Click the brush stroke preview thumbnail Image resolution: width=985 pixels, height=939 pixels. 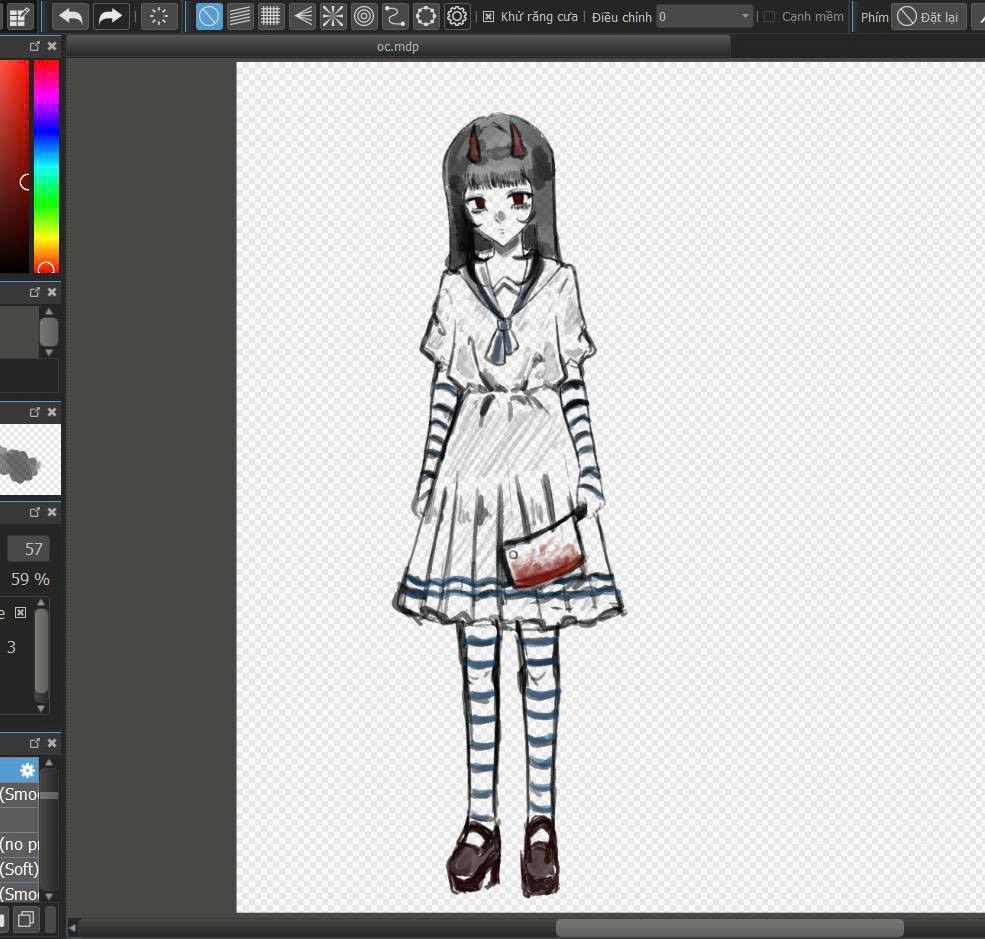[x=30, y=460]
